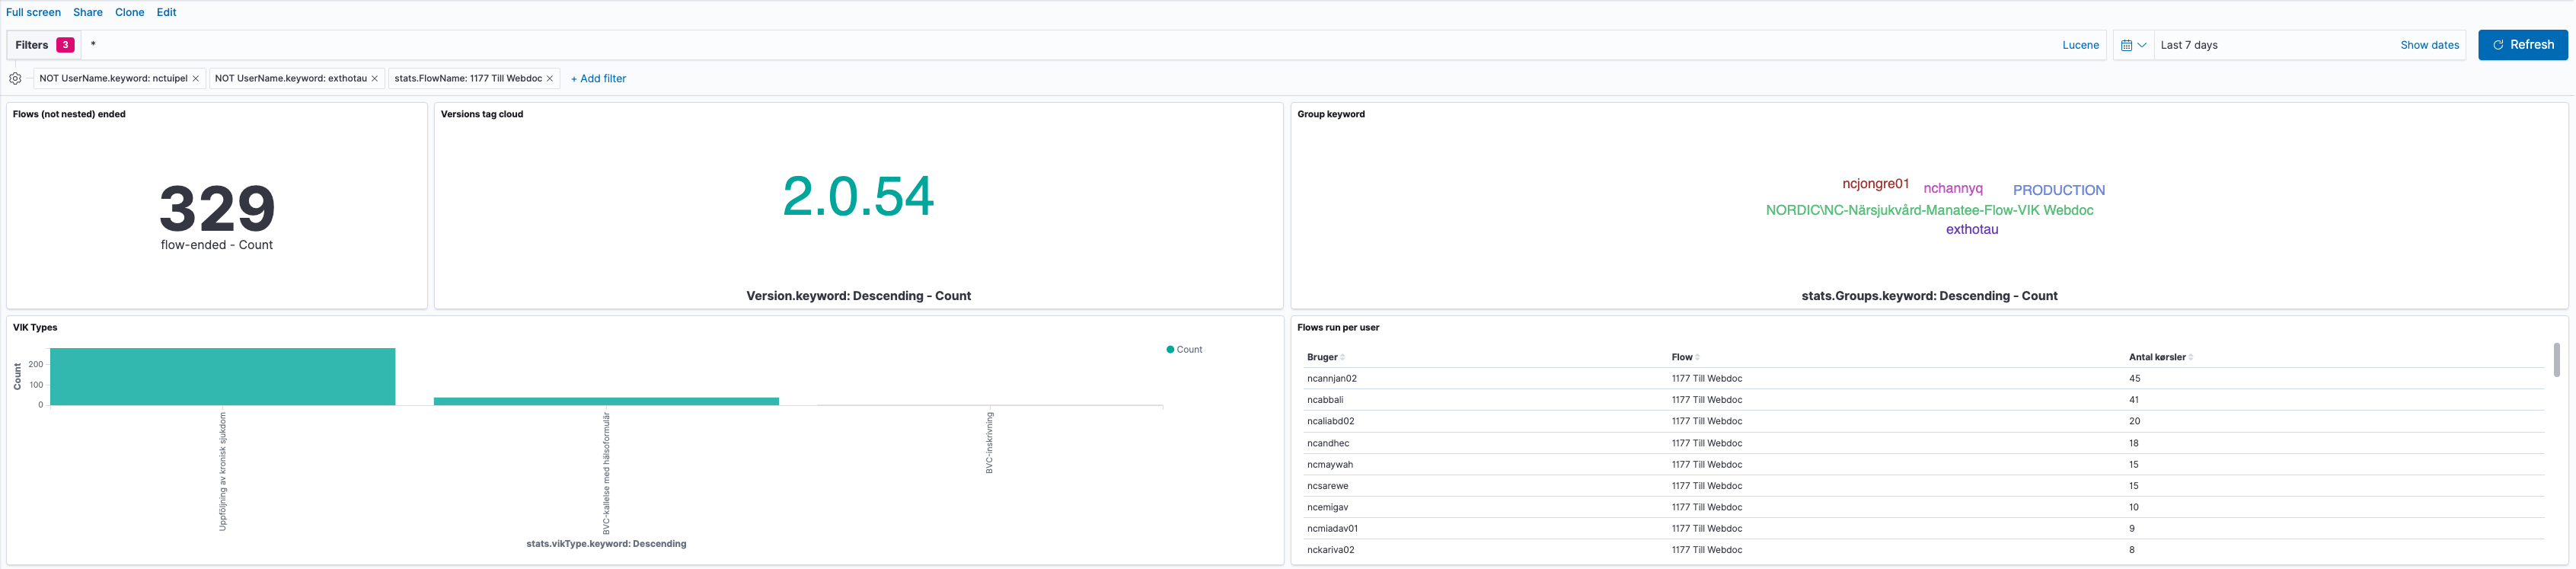Clone this dashboard

(x=130, y=12)
